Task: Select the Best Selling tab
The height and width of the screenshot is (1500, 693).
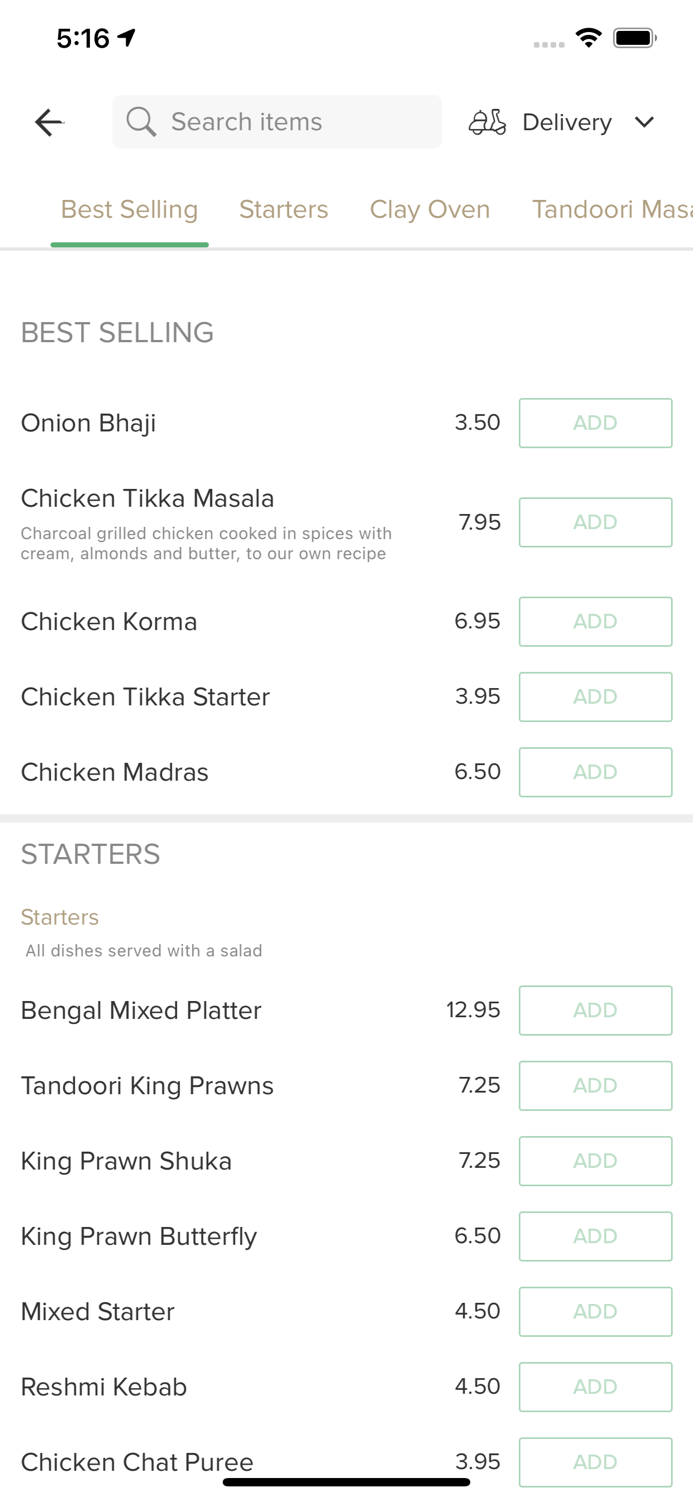Action: click(129, 209)
